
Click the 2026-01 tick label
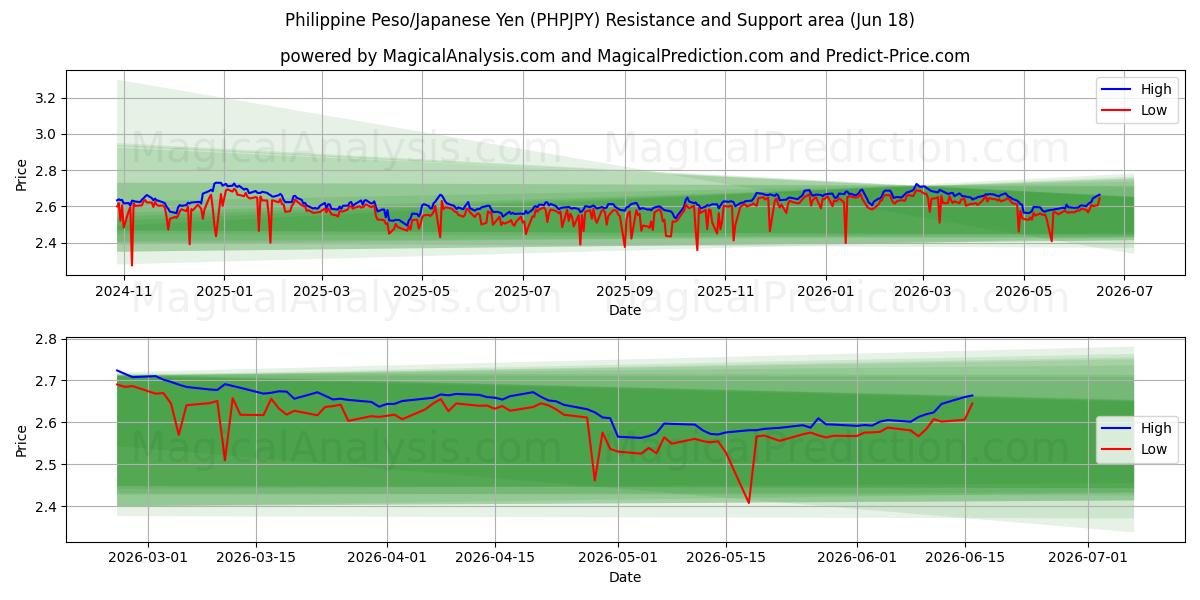[825, 292]
